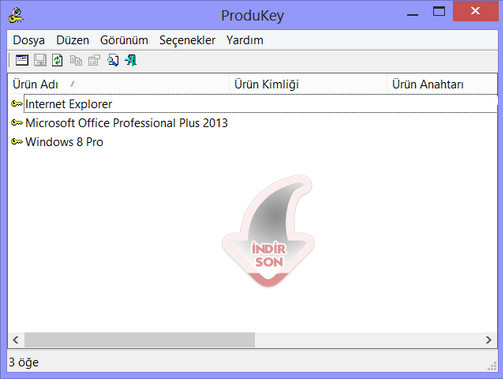Maximize the ProduKey window
Image resolution: width=503 pixels, height=379 pixels.
click(x=439, y=12)
